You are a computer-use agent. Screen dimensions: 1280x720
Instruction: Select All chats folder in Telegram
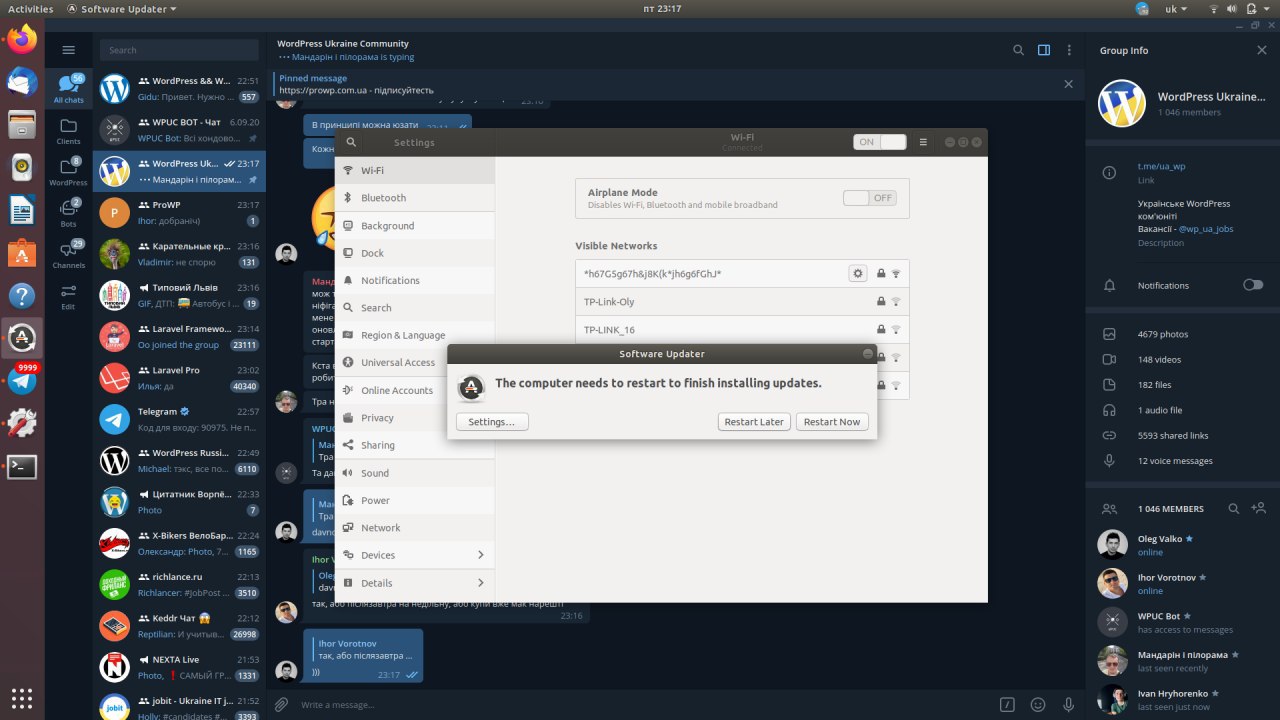point(68,89)
